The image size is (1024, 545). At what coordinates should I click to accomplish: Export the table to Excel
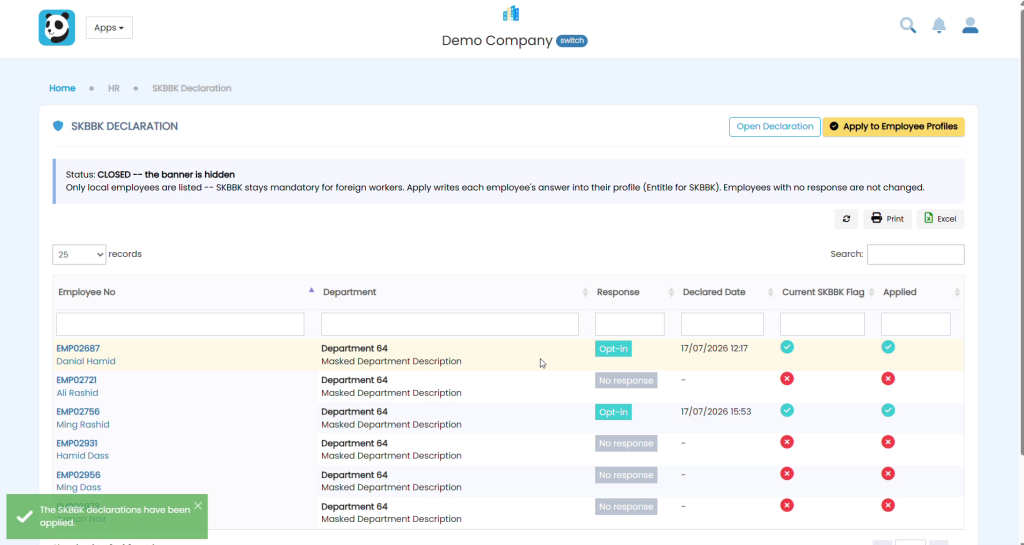tap(940, 219)
